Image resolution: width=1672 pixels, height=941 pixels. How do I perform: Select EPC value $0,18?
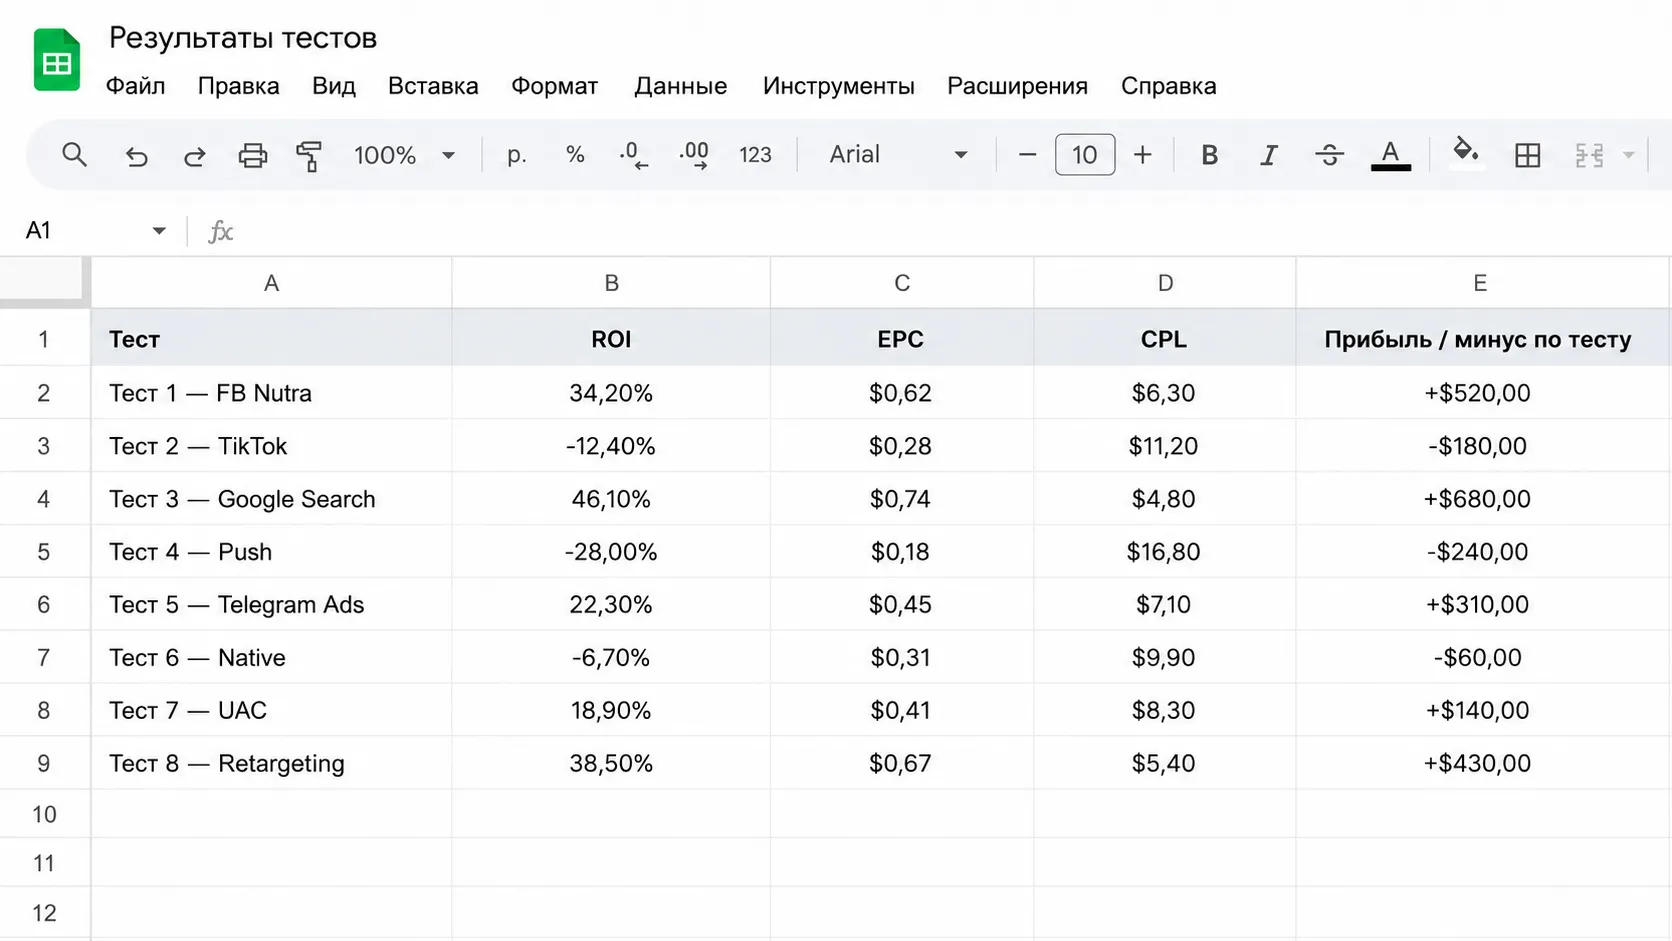(x=902, y=552)
